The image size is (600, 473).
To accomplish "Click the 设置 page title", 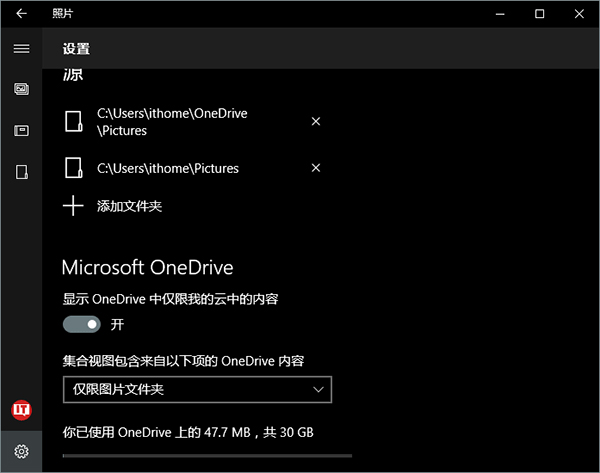I will [76, 49].
